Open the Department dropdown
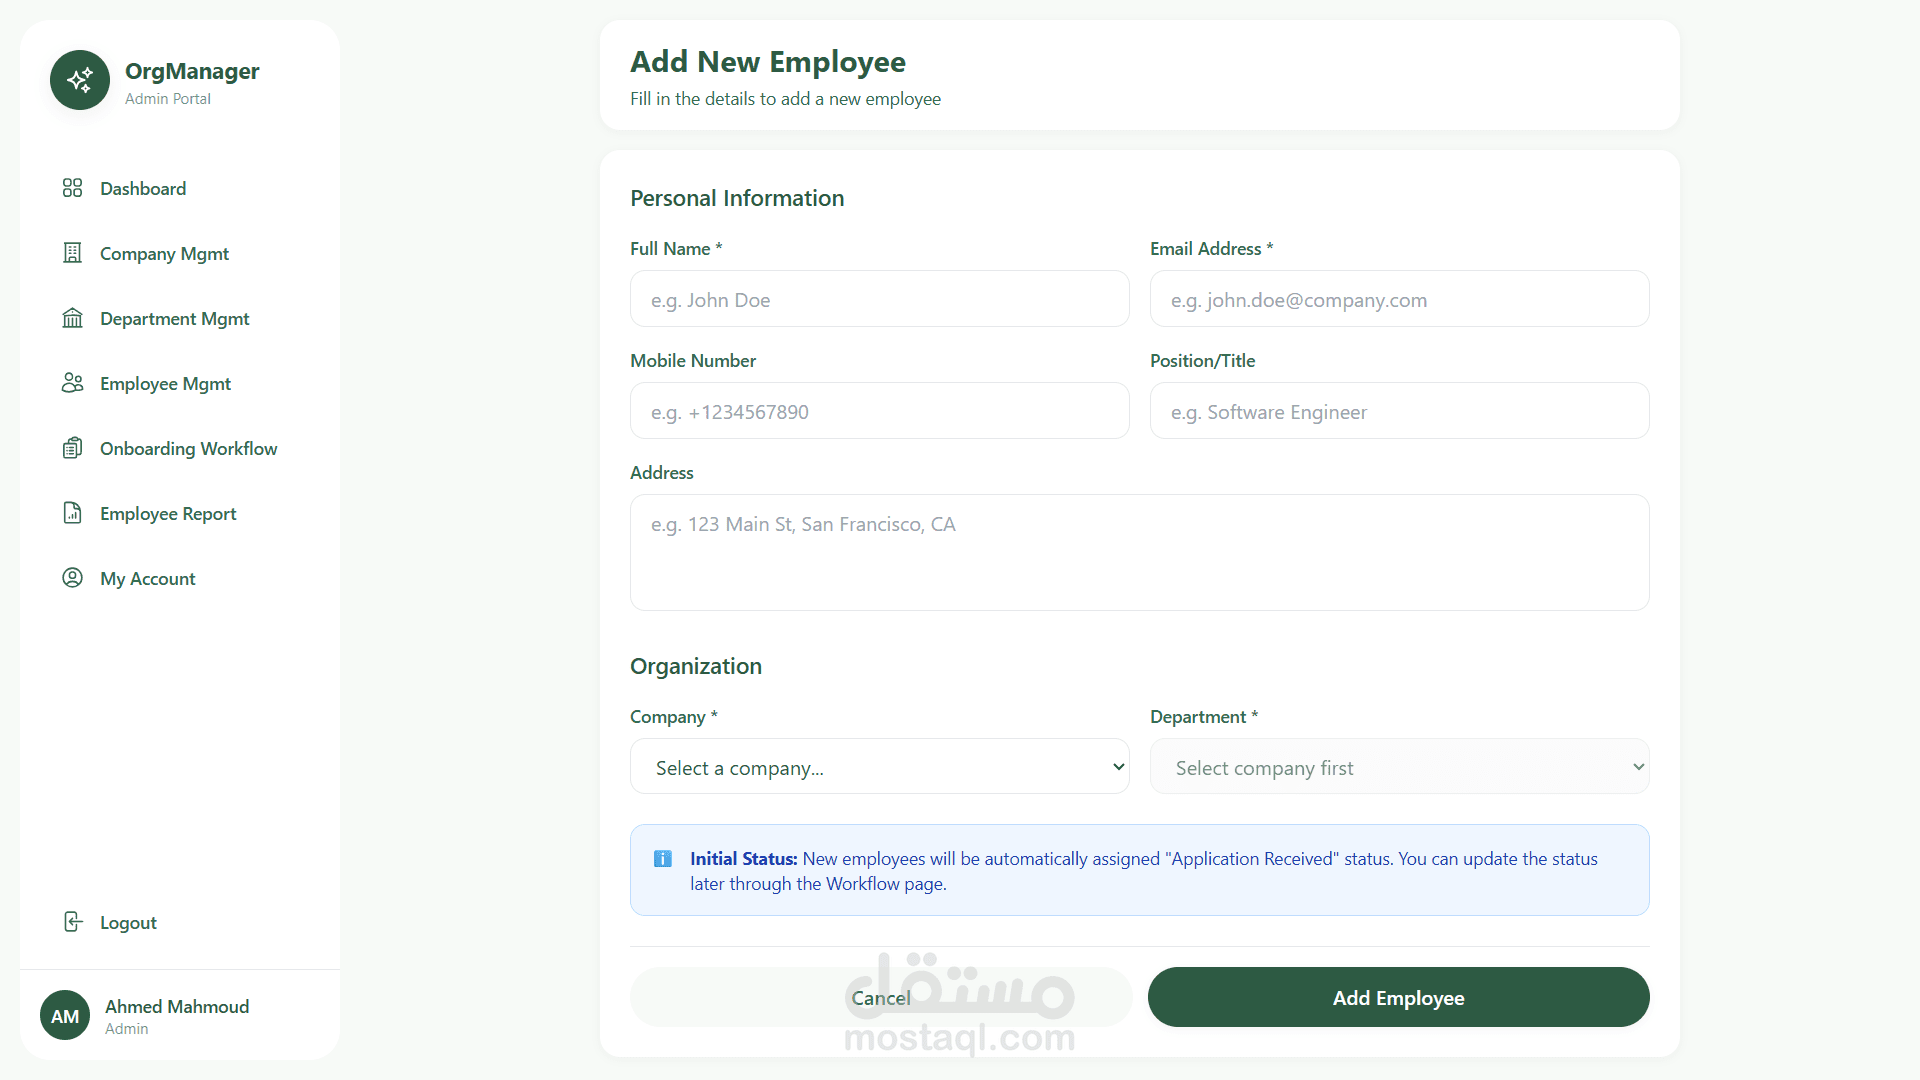1920x1080 pixels. click(x=1399, y=767)
